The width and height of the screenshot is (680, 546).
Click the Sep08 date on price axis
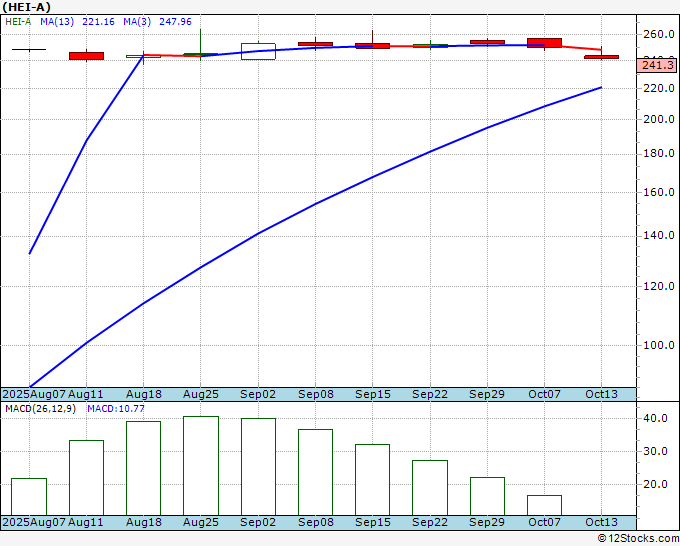click(x=315, y=394)
